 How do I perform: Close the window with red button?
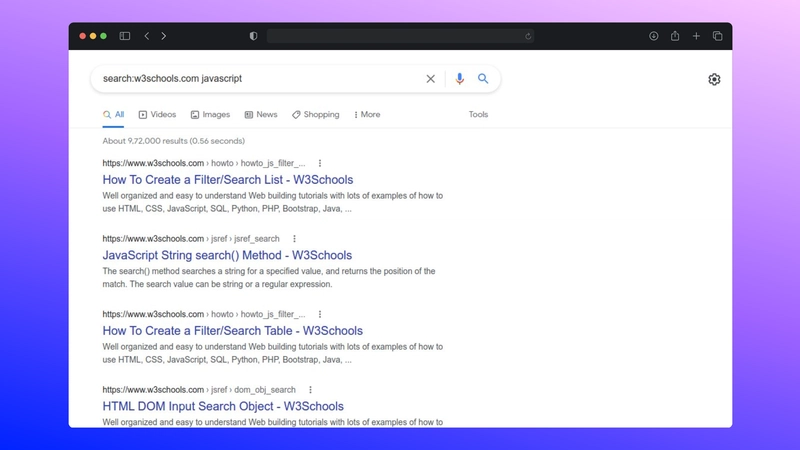click(x=83, y=36)
